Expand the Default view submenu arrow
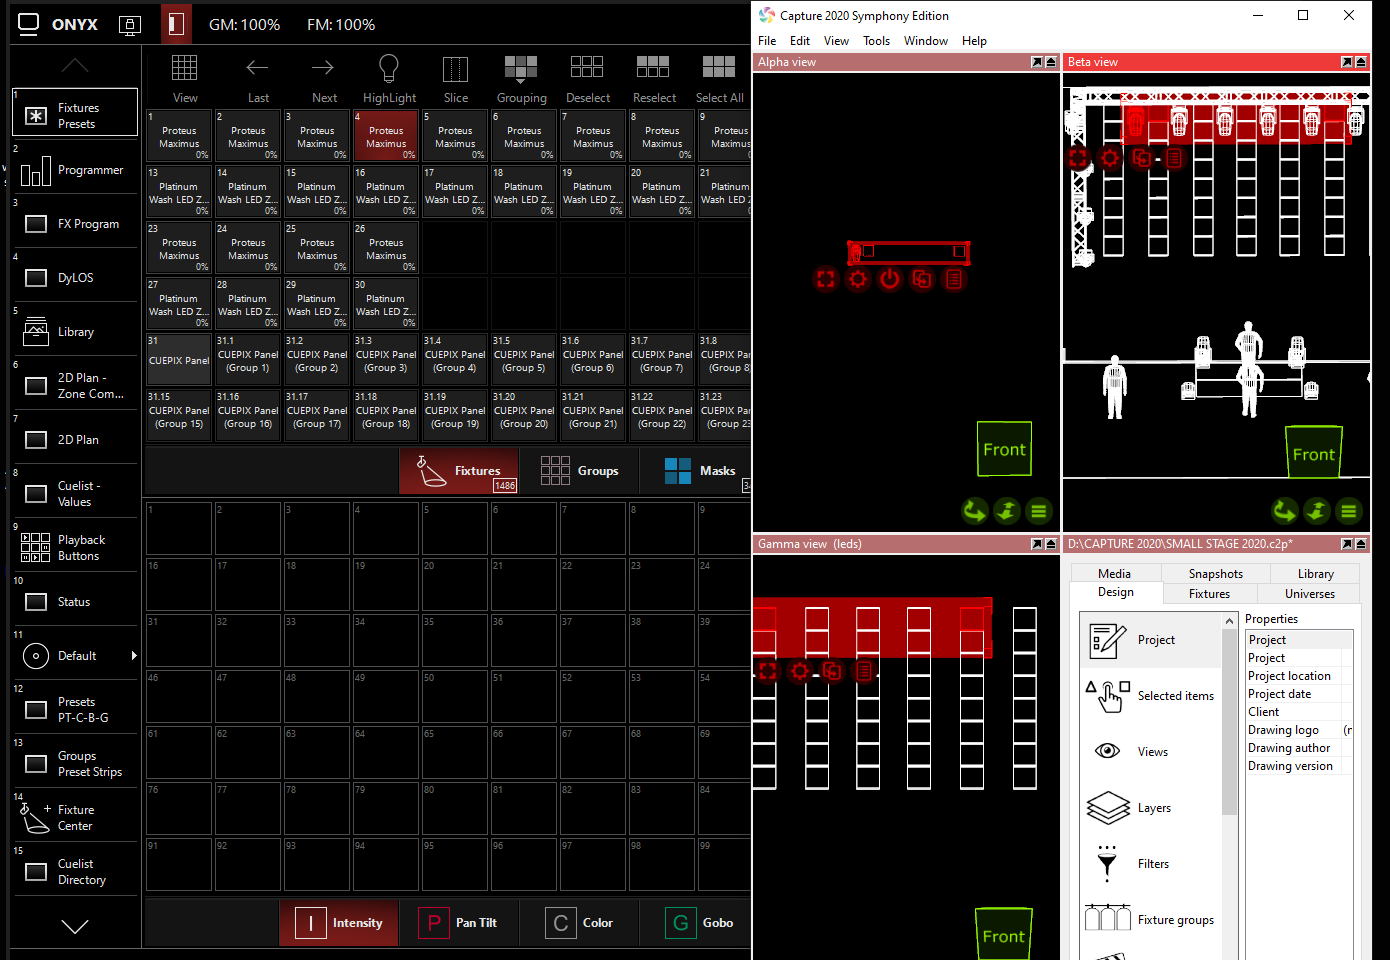The width and height of the screenshot is (1390, 960). coord(134,656)
